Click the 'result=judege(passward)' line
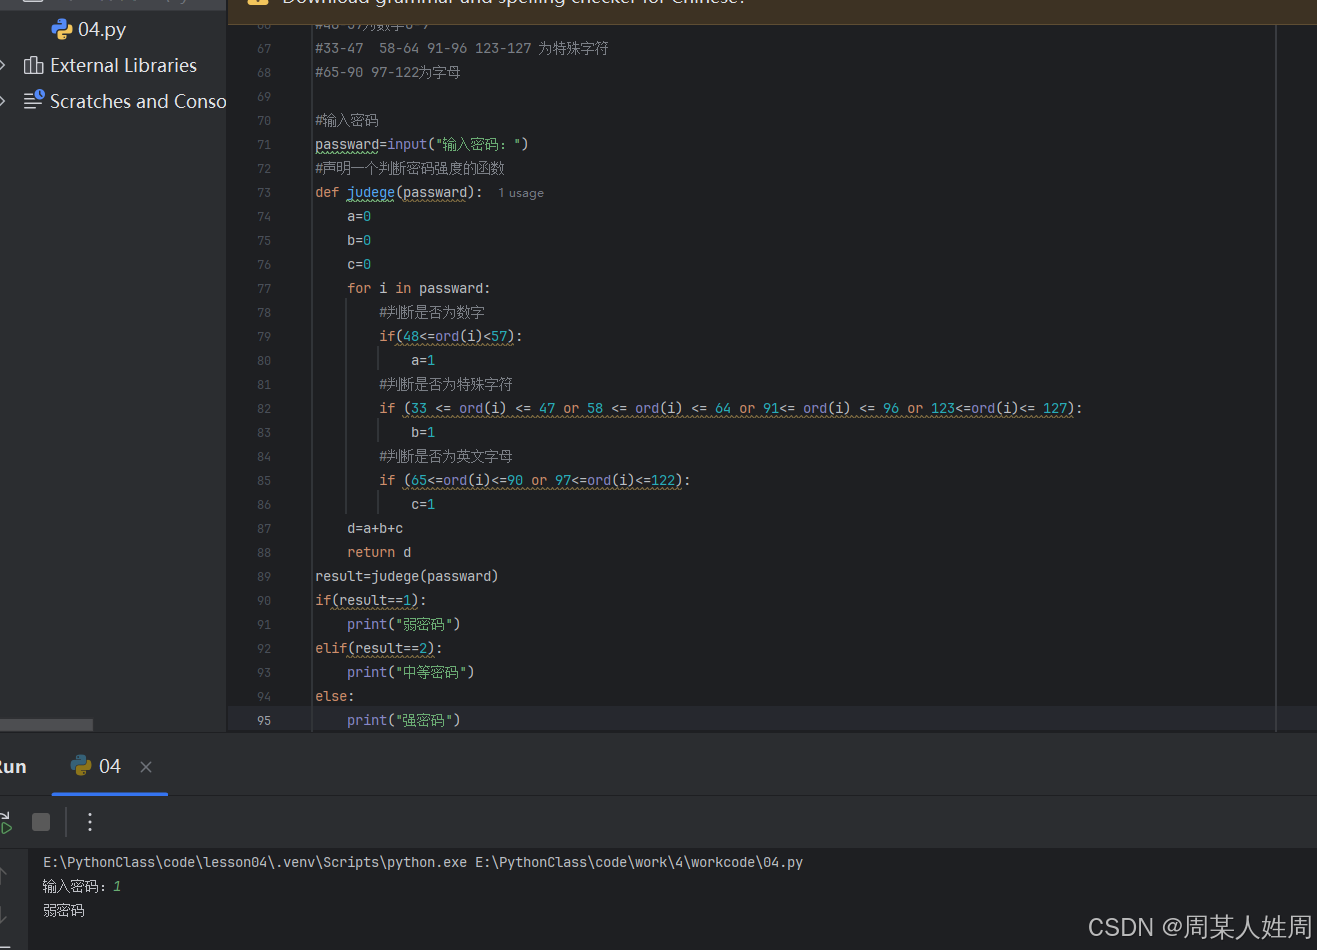 tap(407, 576)
